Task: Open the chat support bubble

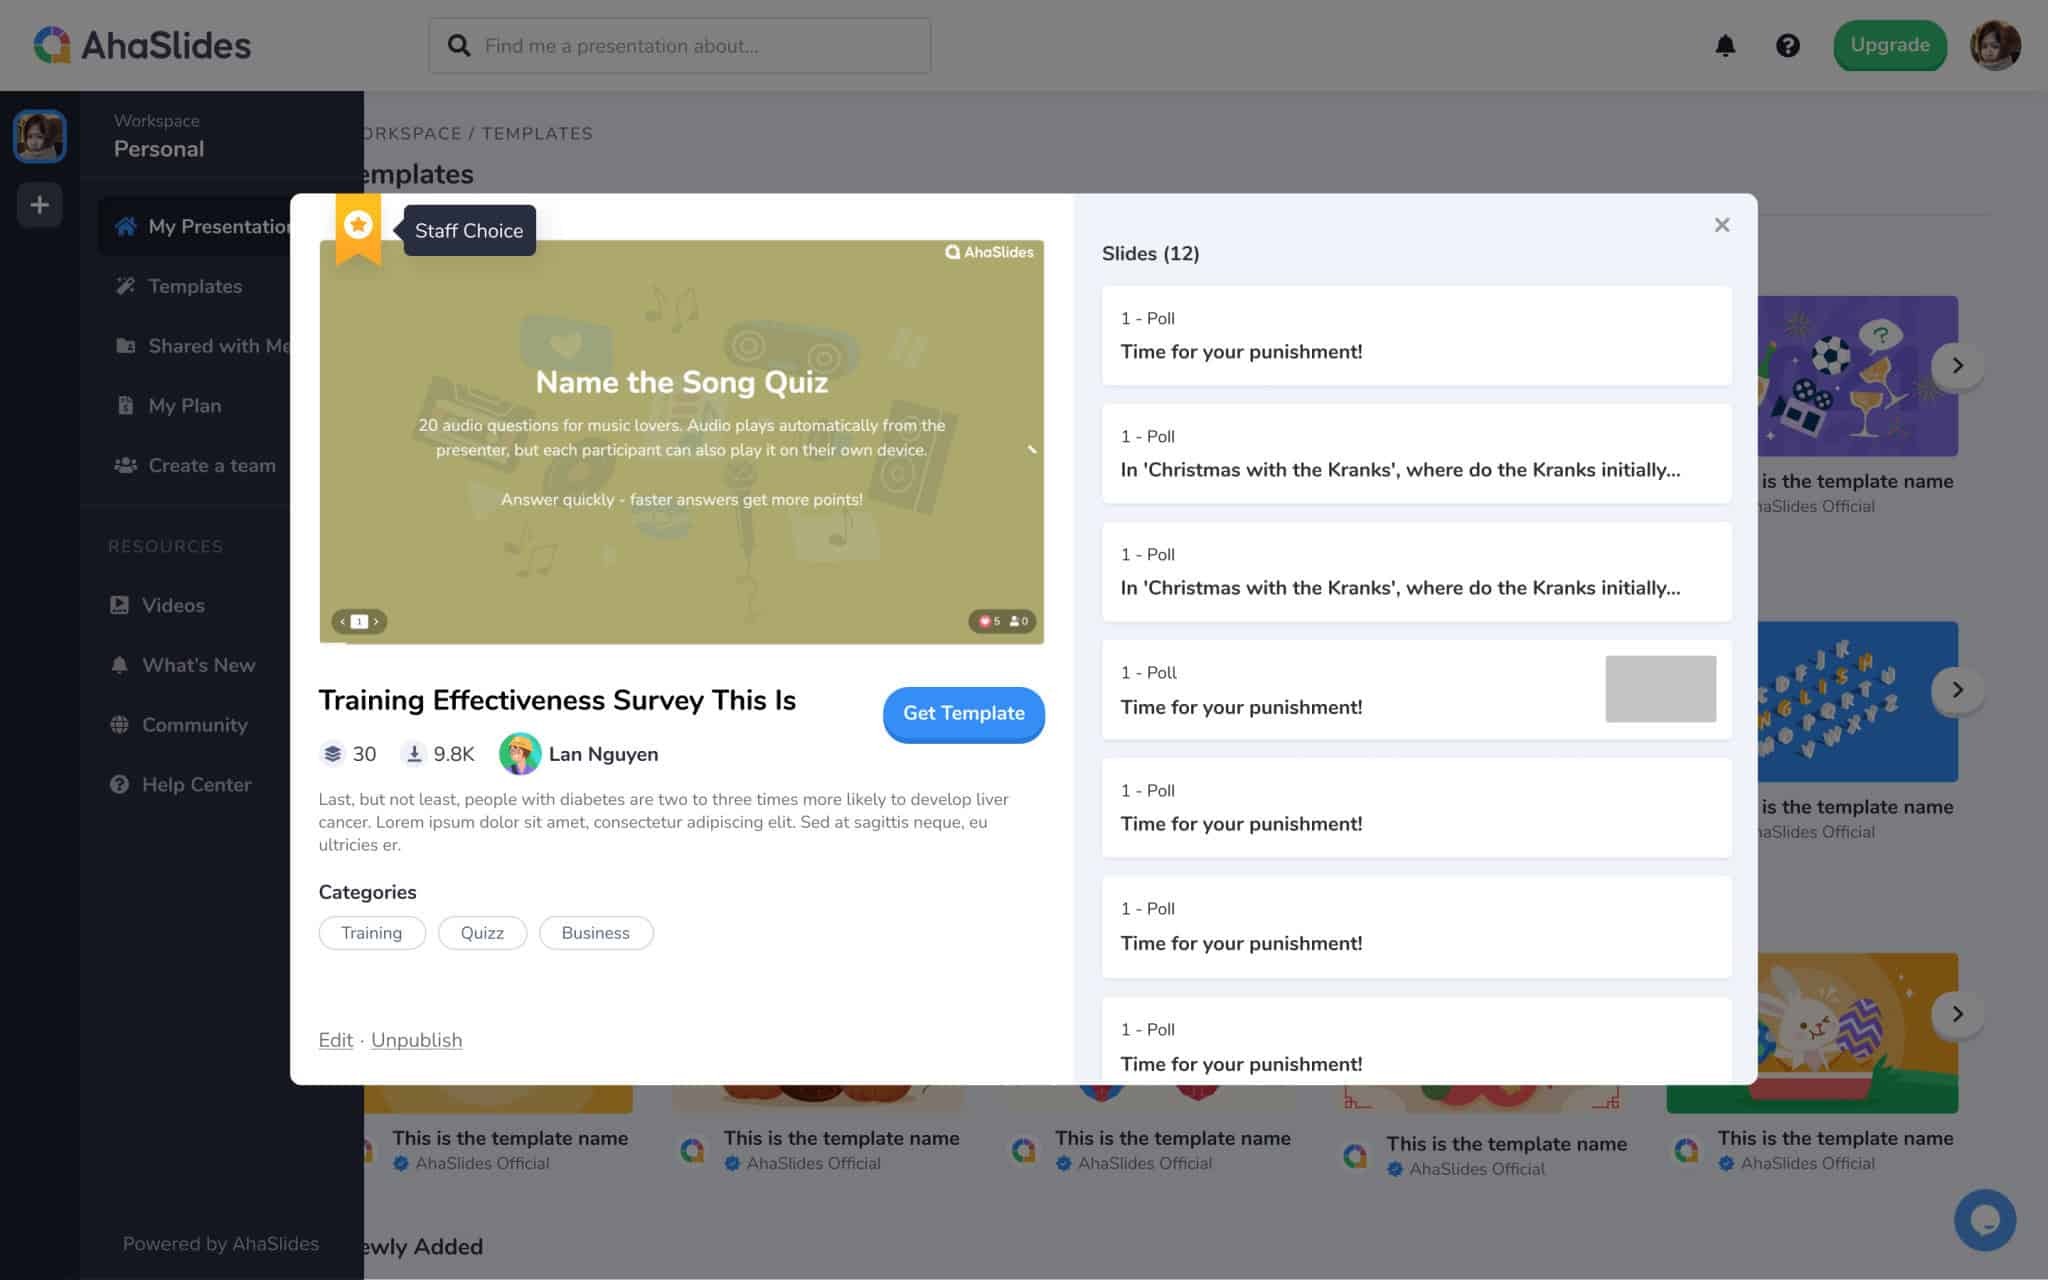Action: pos(1984,1220)
